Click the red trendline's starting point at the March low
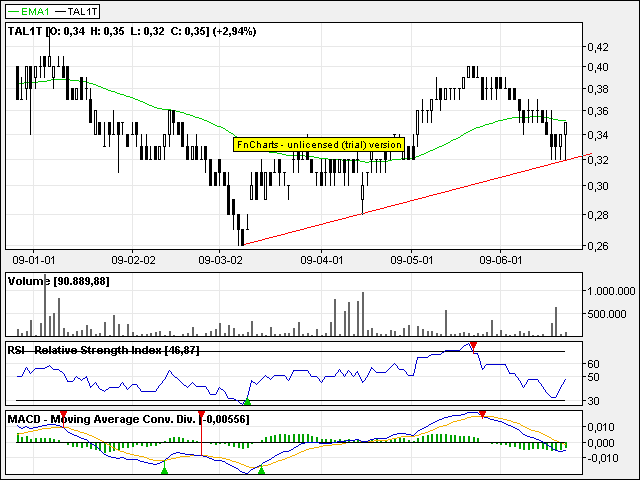This screenshot has height=480, width=640. coord(243,245)
